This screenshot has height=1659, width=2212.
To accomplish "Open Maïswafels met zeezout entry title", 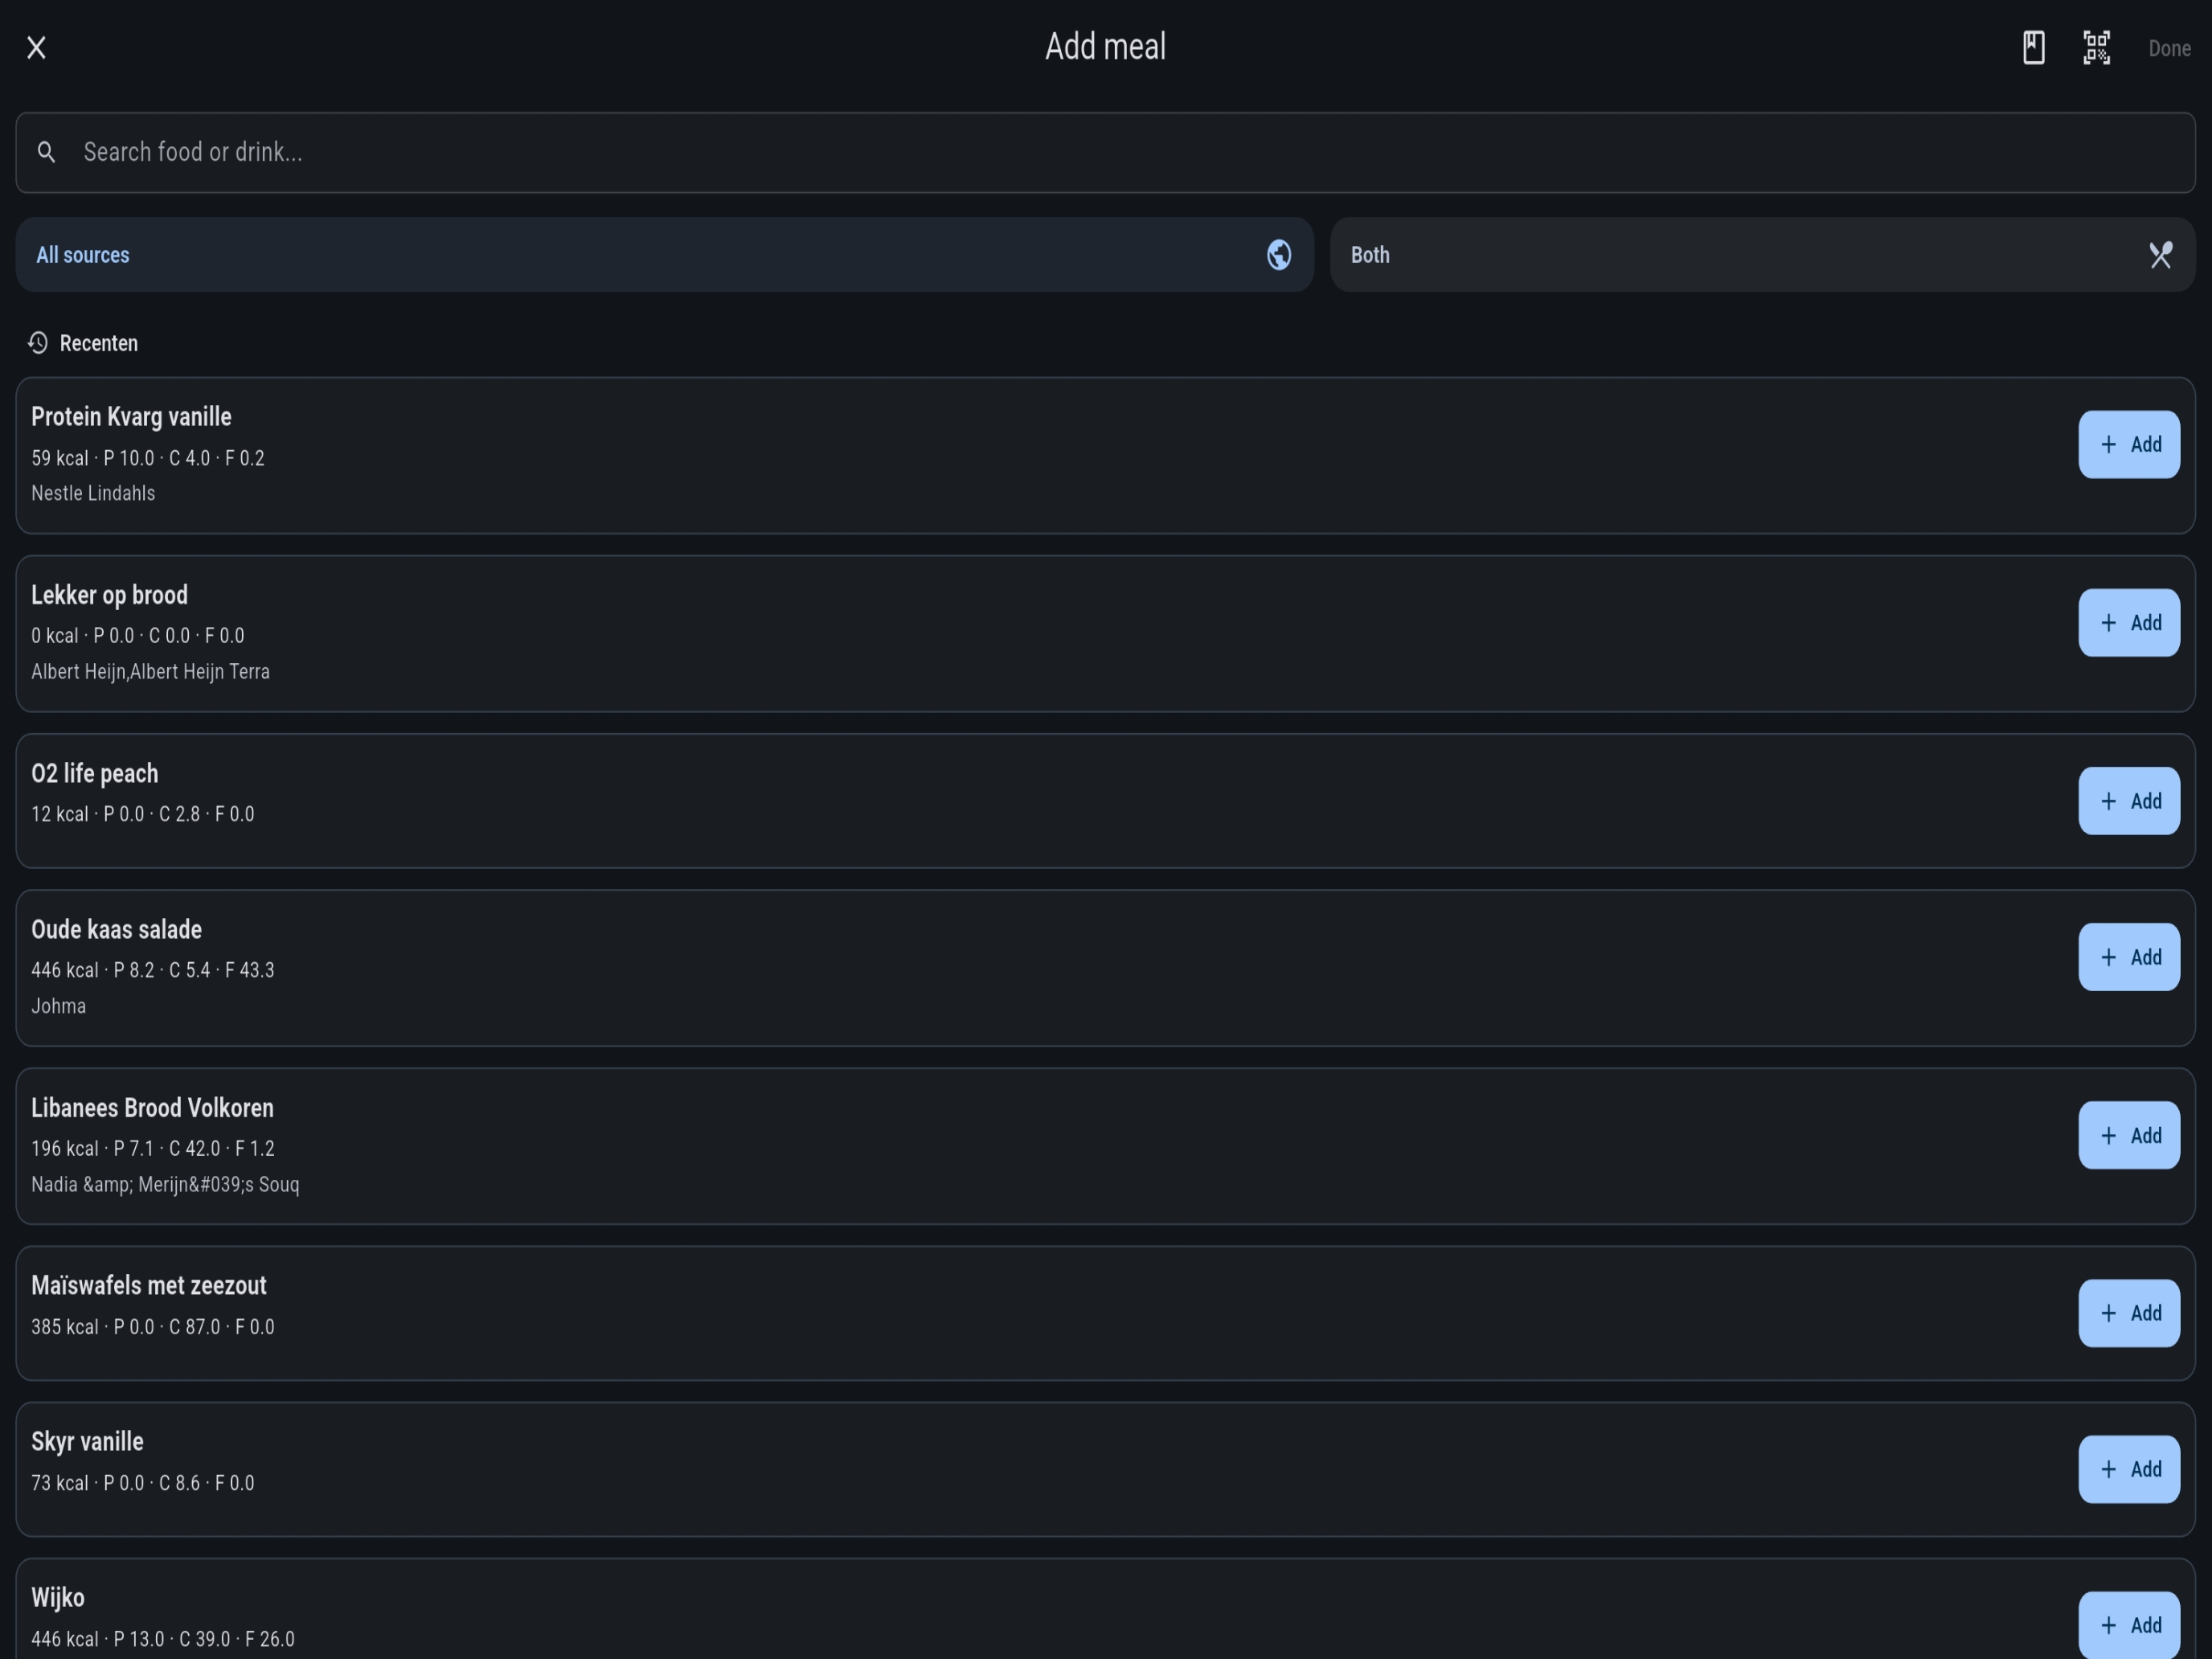I will point(149,1285).
